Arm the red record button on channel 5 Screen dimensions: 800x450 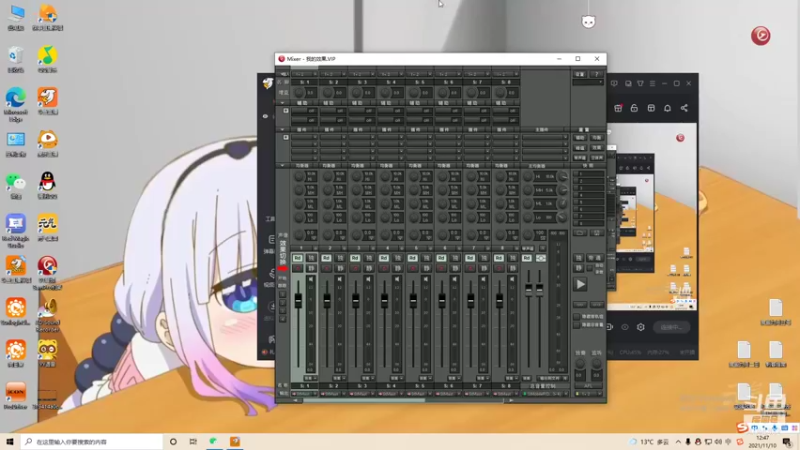(x=413, y=268)
